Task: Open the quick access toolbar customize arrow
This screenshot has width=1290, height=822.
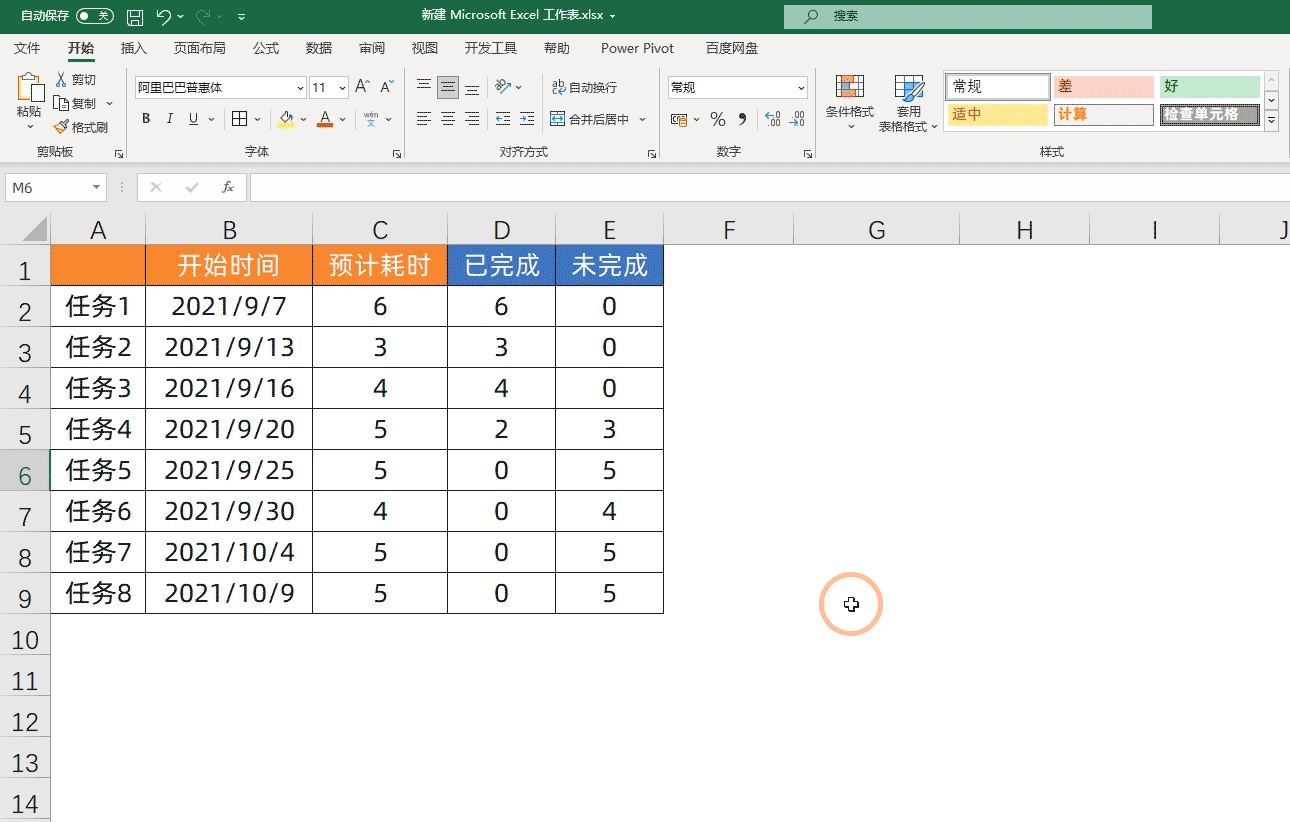Action: pos(242,17)
